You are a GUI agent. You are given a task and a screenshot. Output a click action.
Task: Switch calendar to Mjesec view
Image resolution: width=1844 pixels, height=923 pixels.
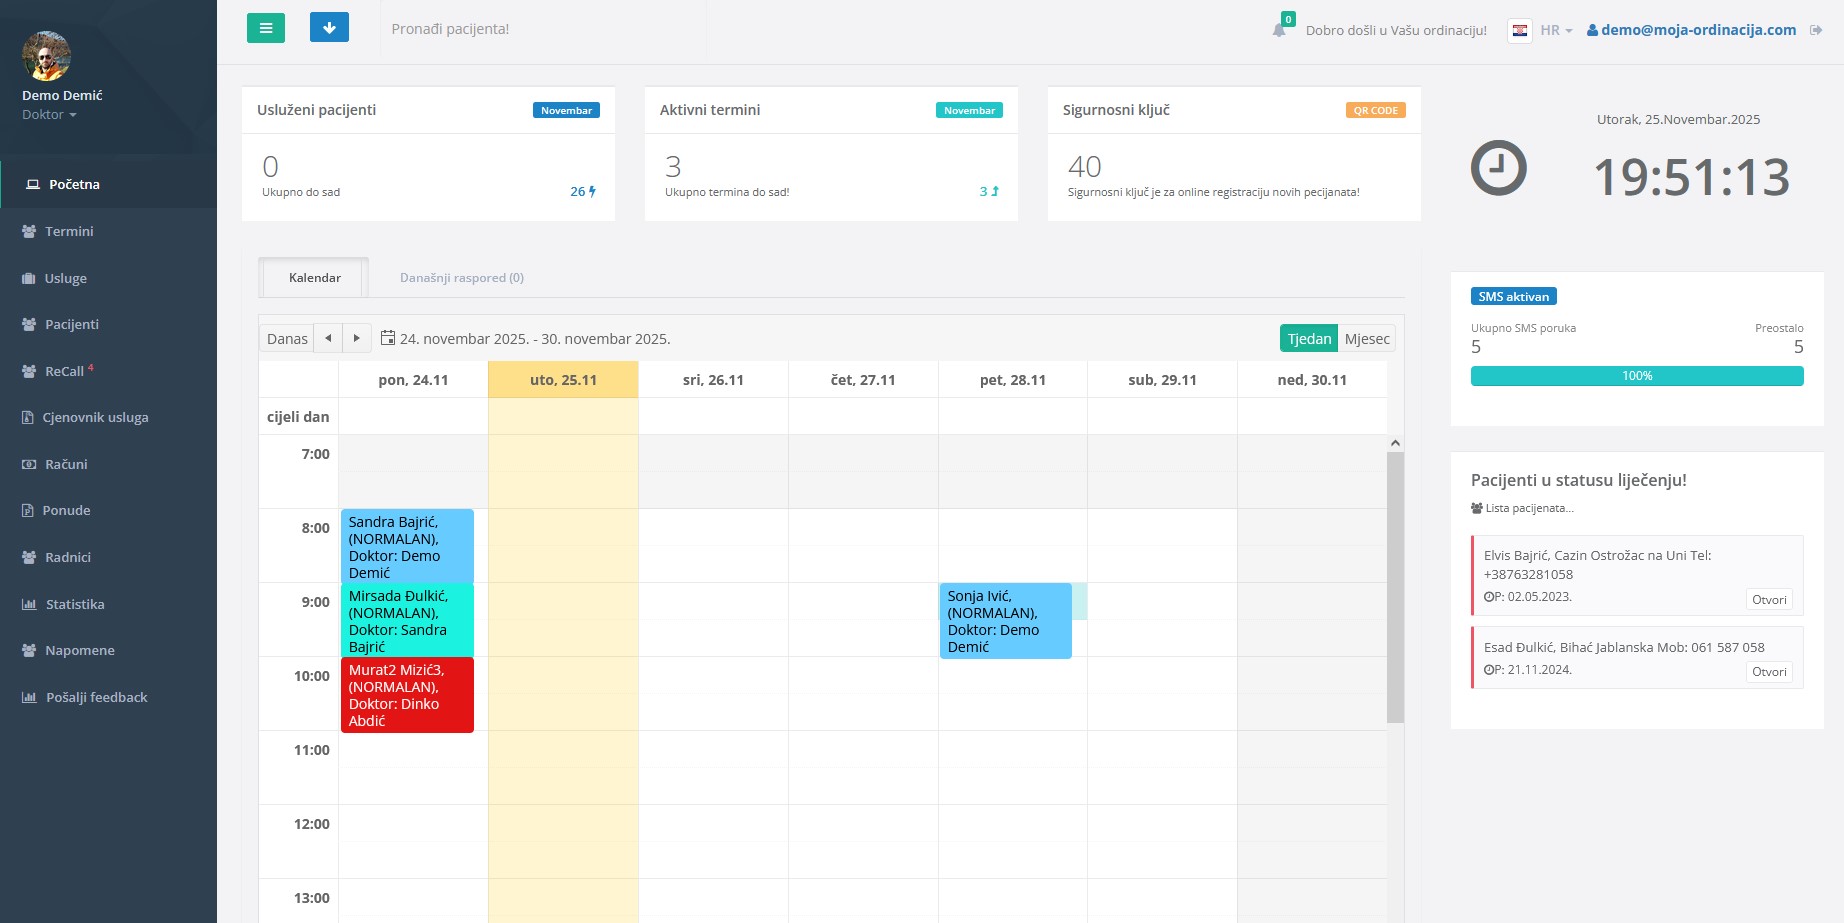pyautogui.click(x=1366, y=339)
